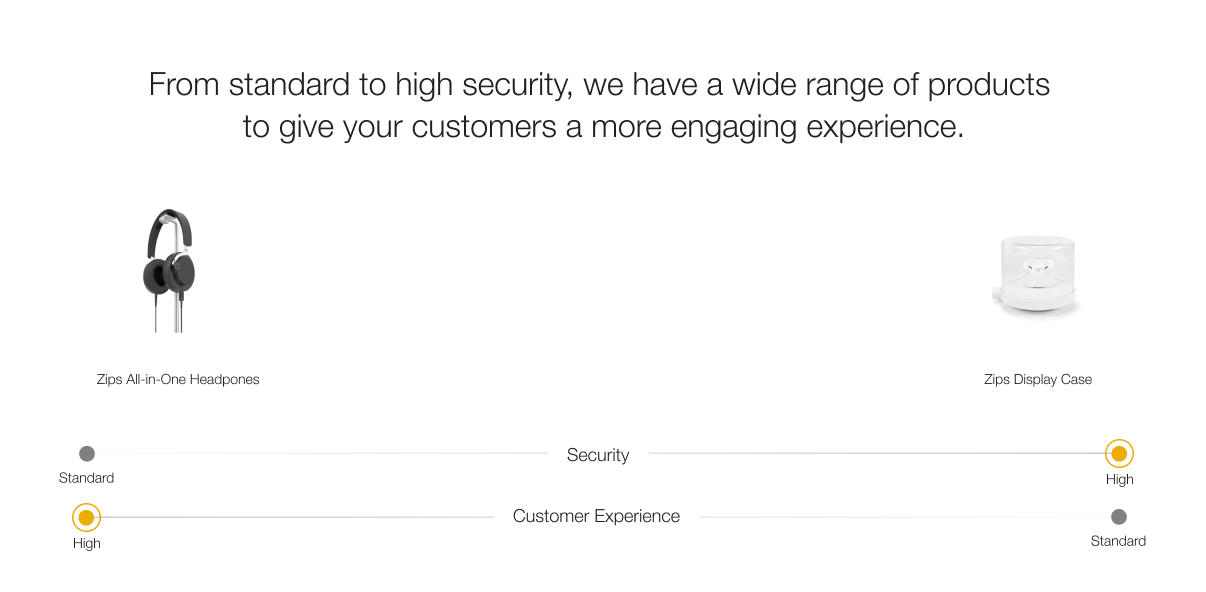Click the Standard label under Customer Experience scale
The width and height of the screenshot is (1206, 592).
point(1118,541)
